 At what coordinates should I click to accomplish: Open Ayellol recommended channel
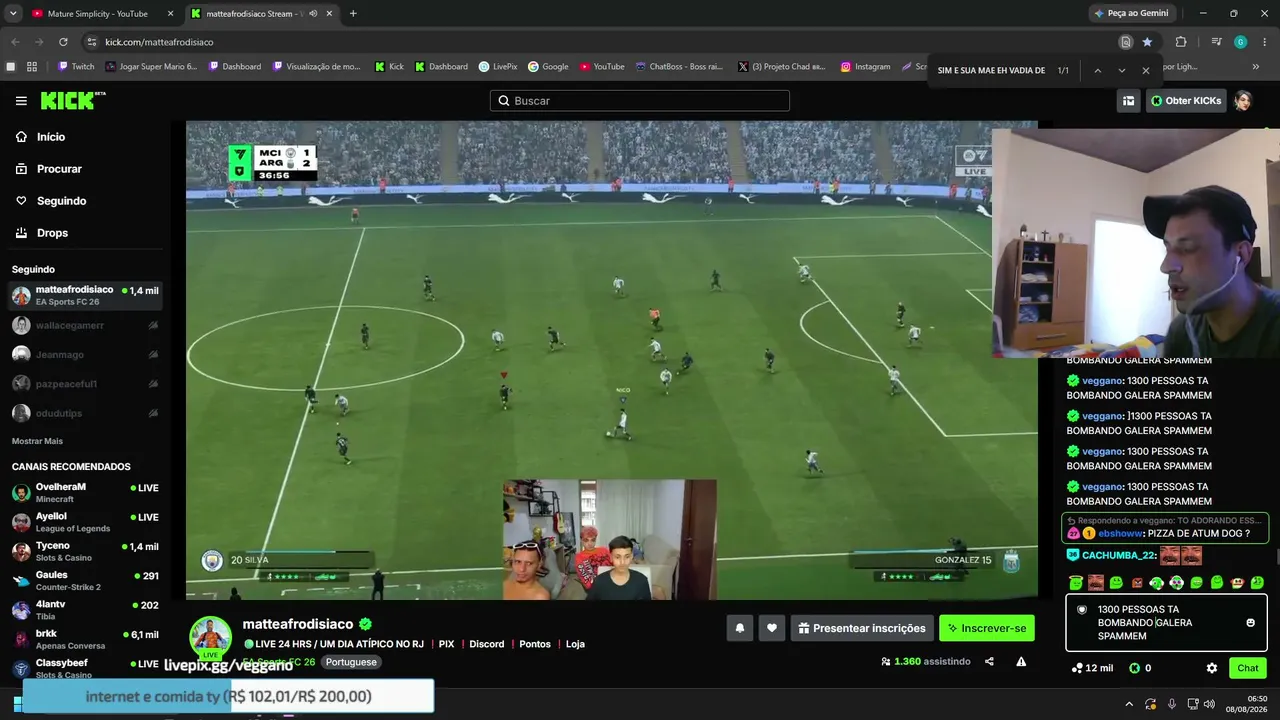pyautogui.click(x=85, y=522)
